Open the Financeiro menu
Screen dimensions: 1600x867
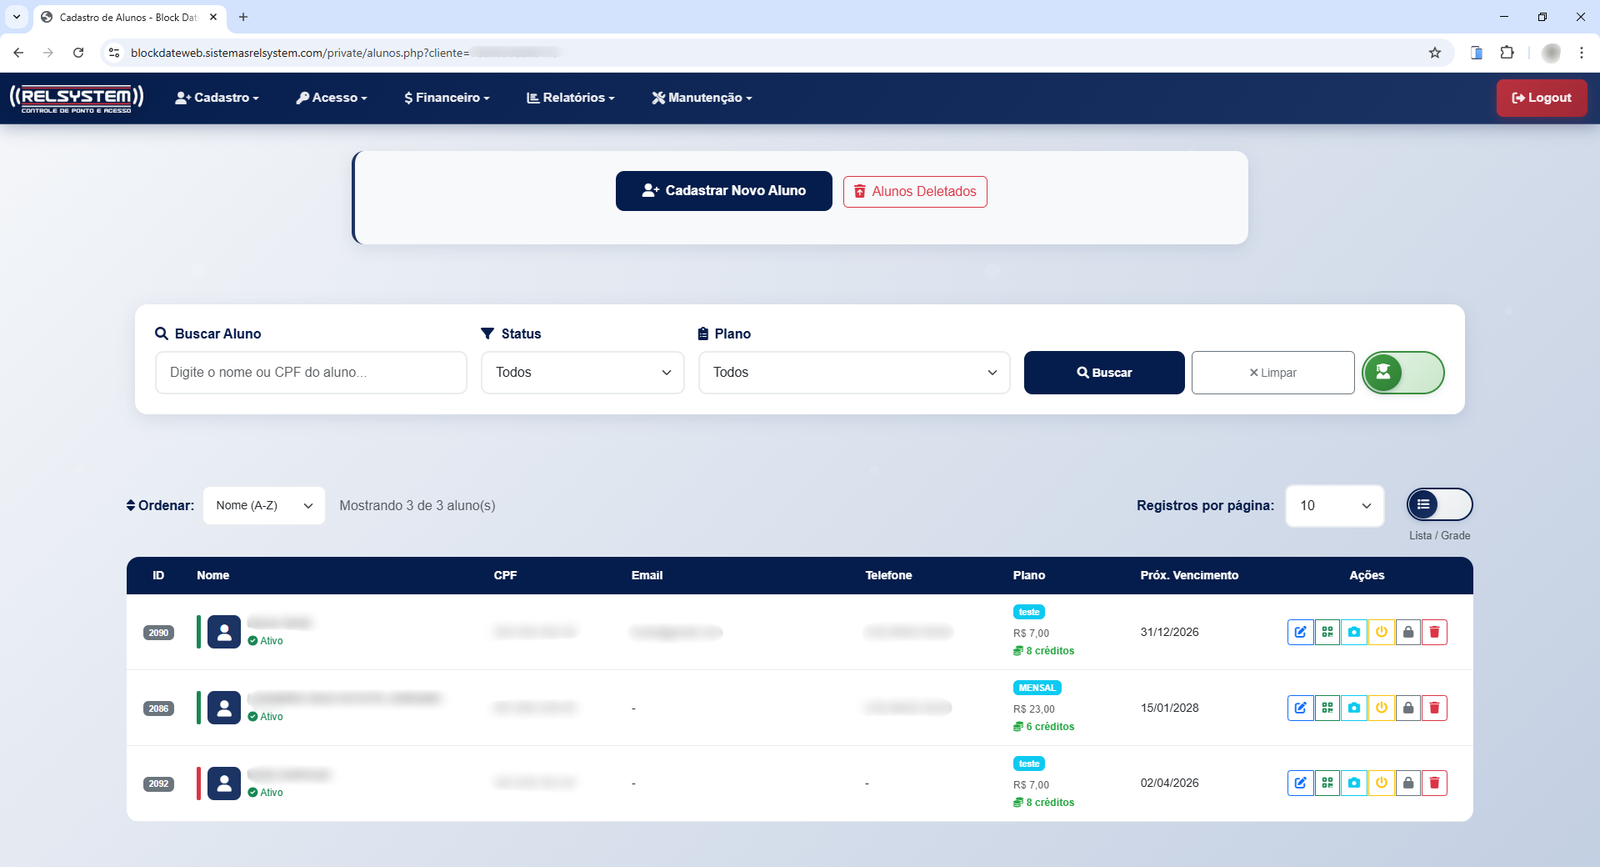(x=447, y=98)
